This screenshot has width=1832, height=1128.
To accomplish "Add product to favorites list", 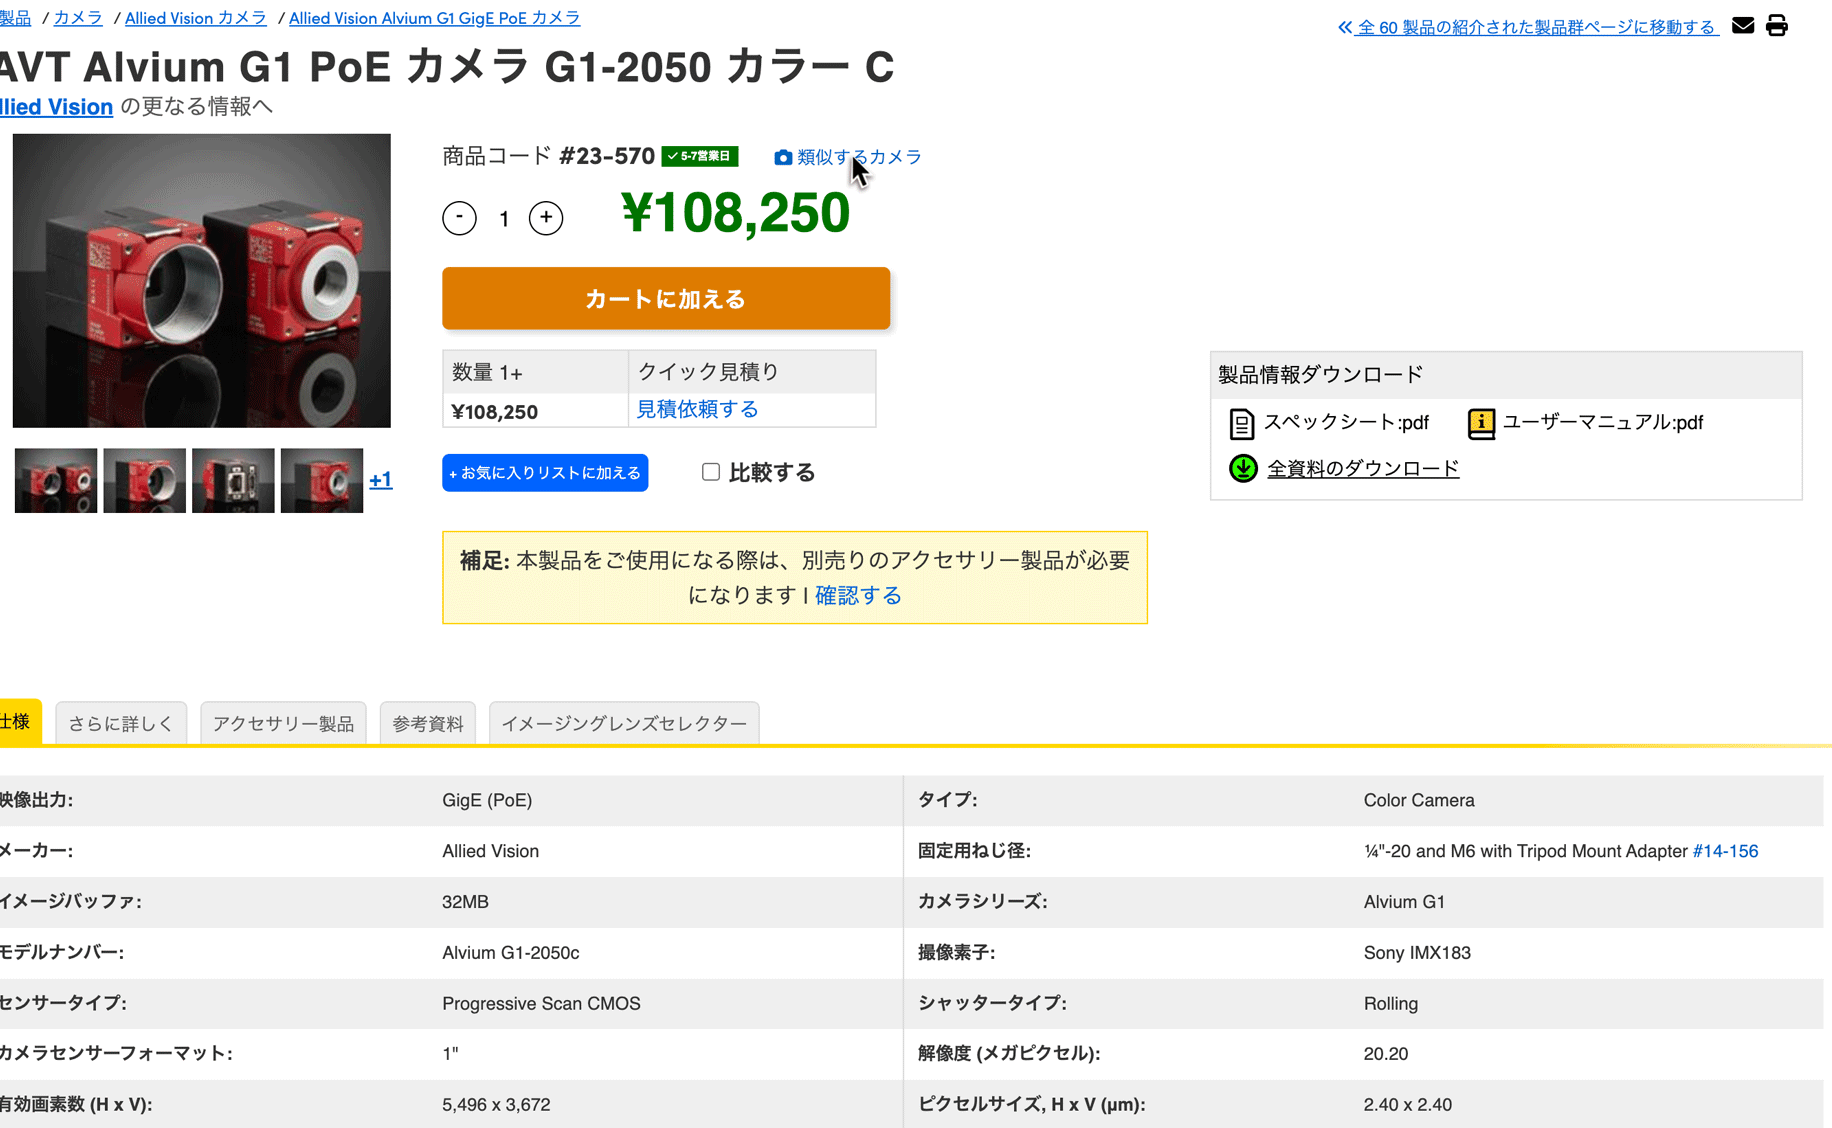I will click(x=545, y=473).
